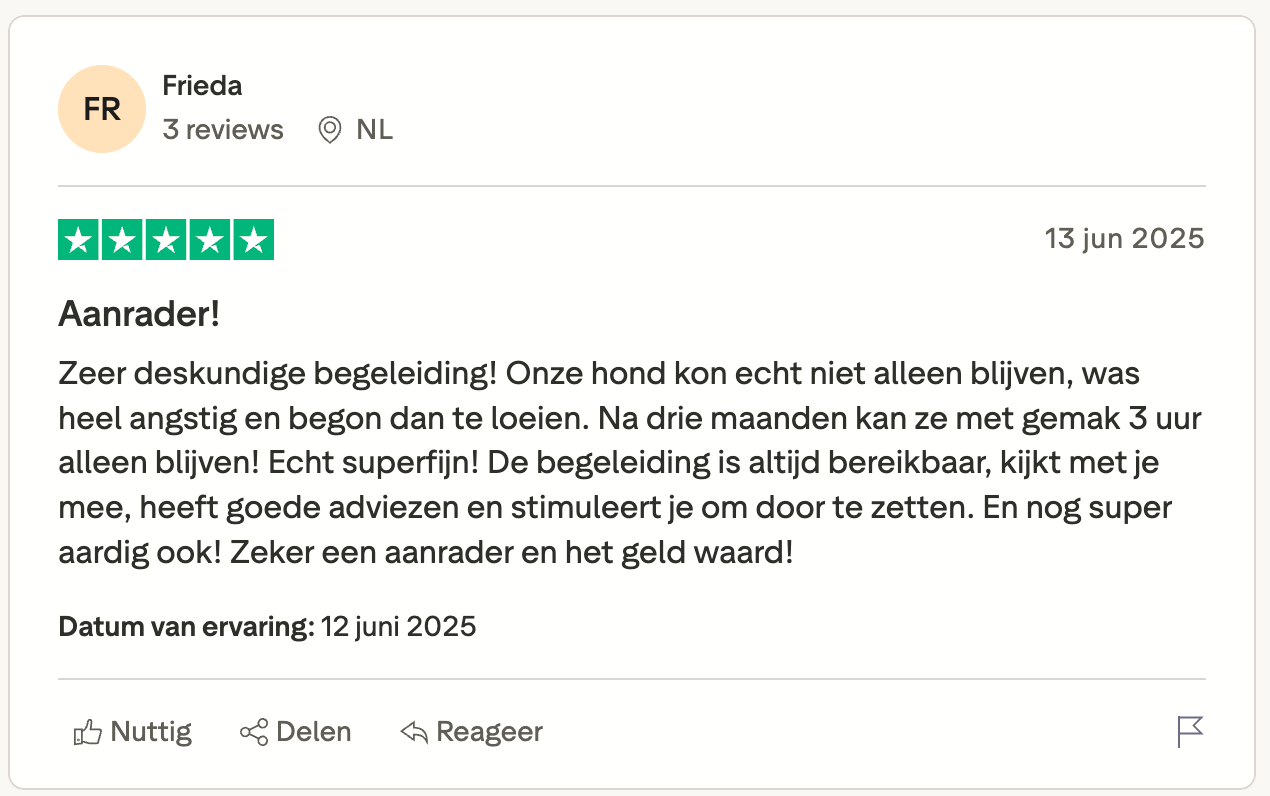Click the location pin icon before NL
The width and height of the screenshot is (1270, 796).
pyautogui.click(x=329, y=130)
